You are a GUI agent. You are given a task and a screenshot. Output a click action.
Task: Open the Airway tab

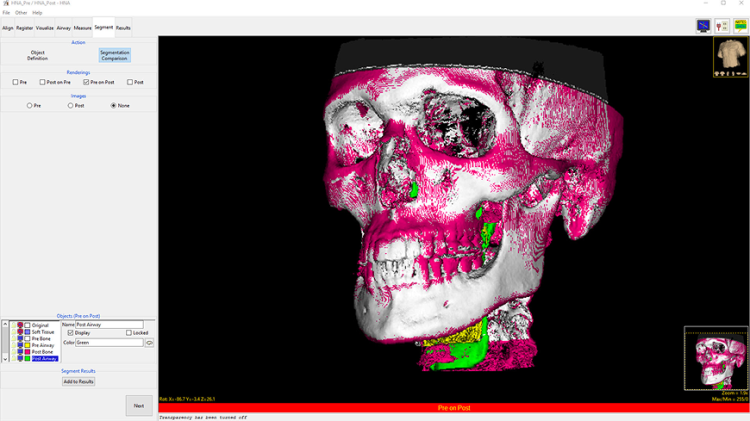tap(64, 28)
